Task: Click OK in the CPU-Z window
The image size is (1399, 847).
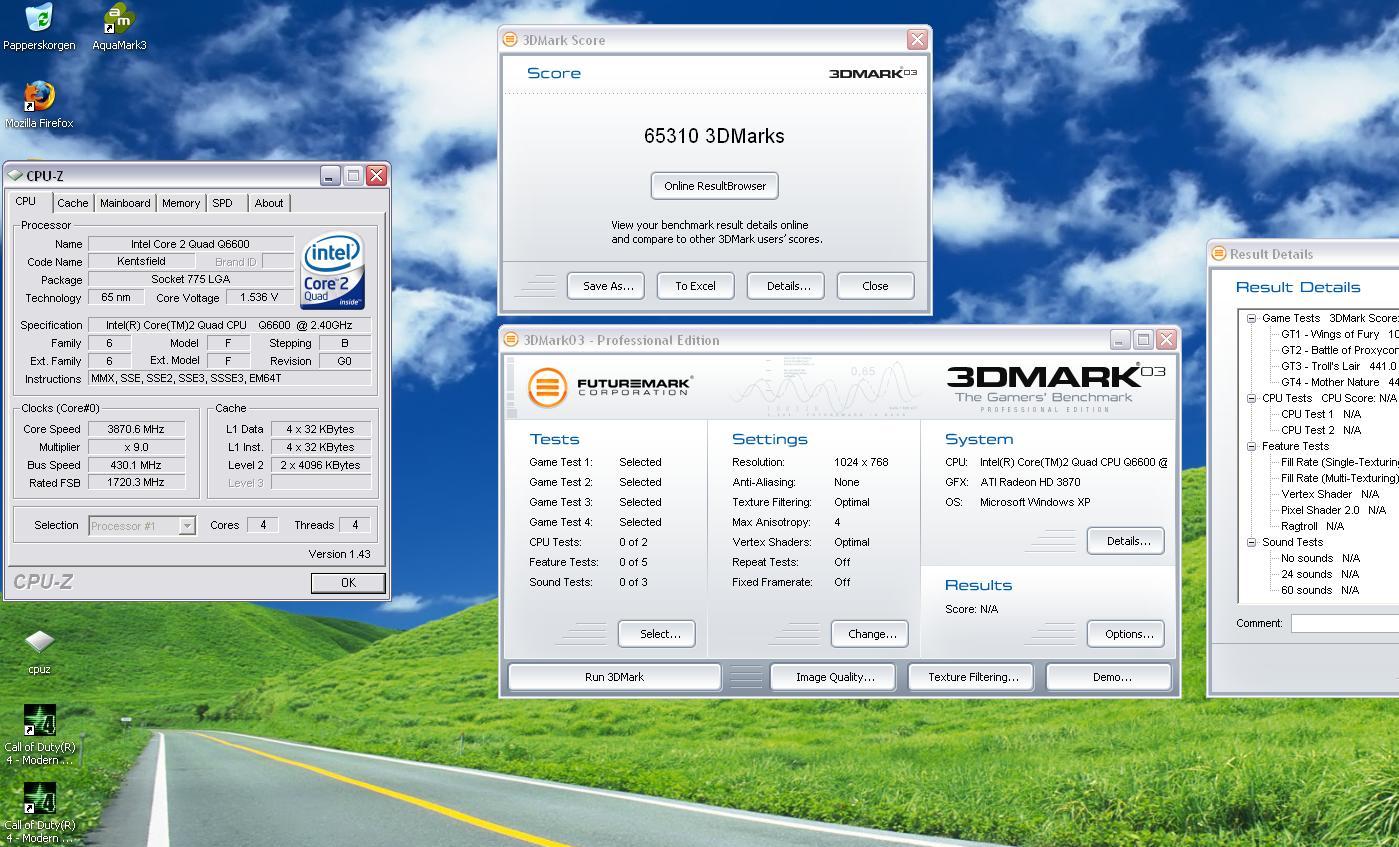Action: 348,582
